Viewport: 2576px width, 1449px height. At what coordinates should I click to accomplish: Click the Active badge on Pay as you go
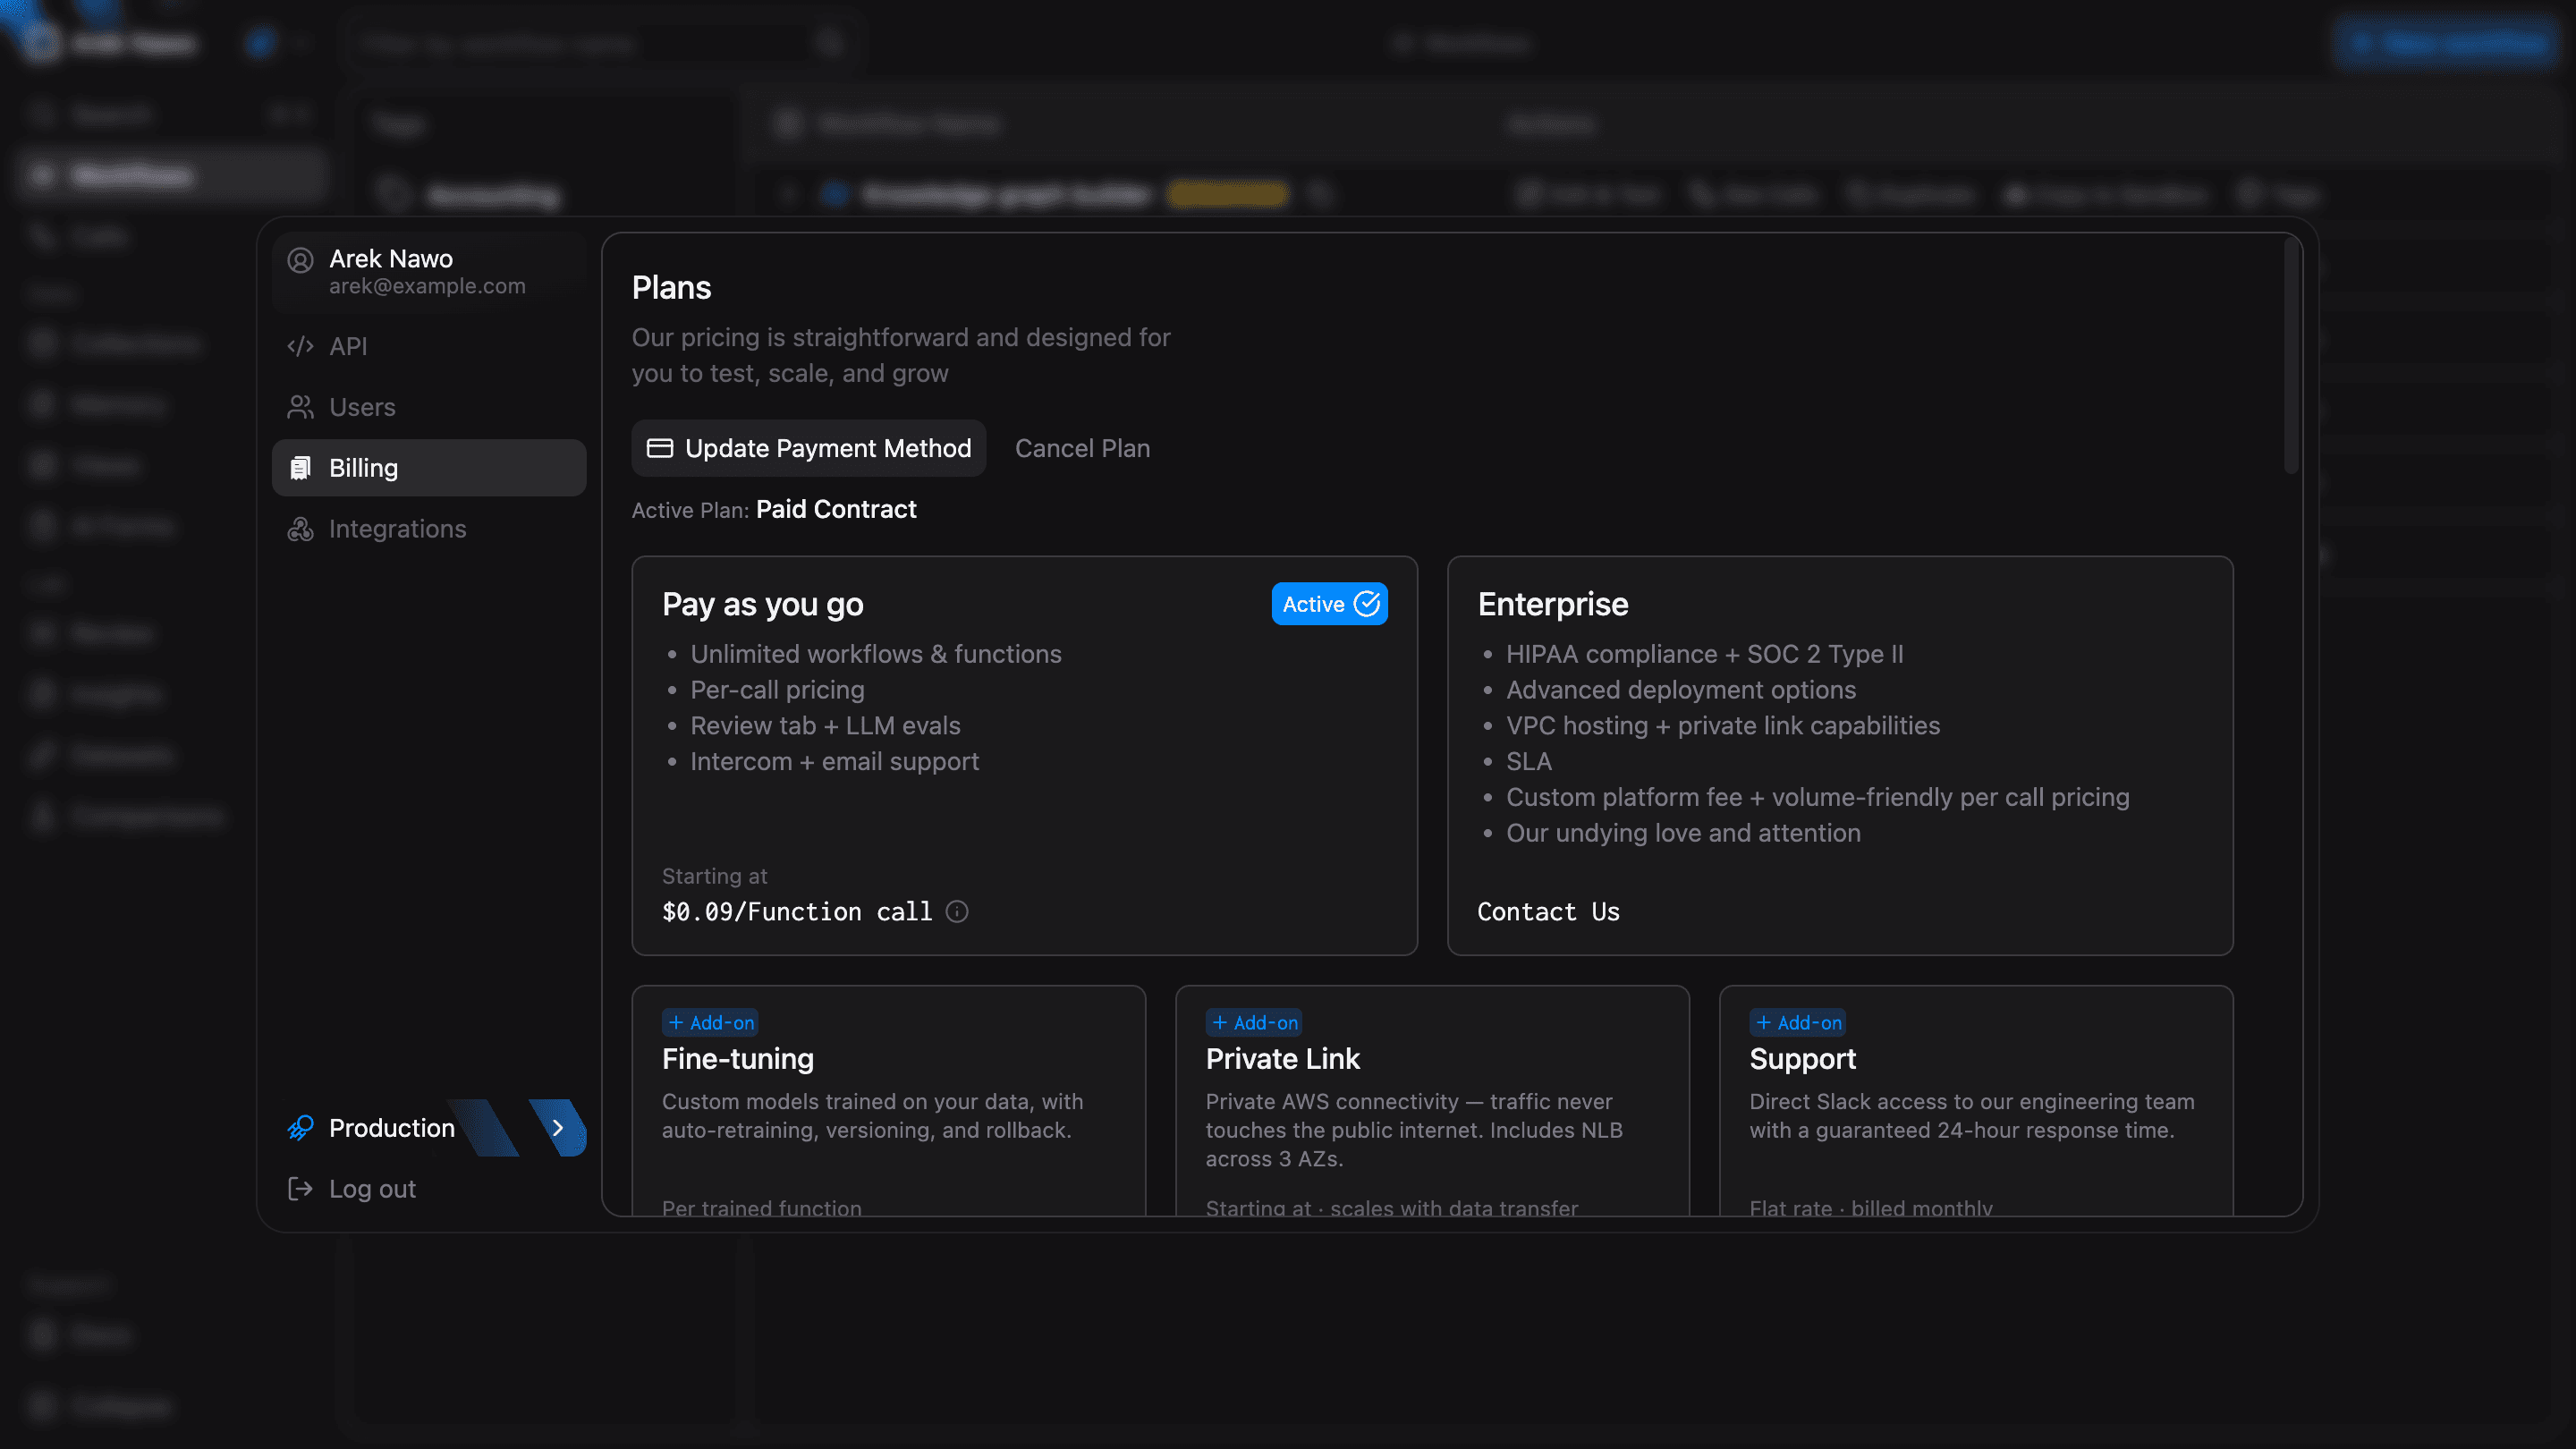1329,604
